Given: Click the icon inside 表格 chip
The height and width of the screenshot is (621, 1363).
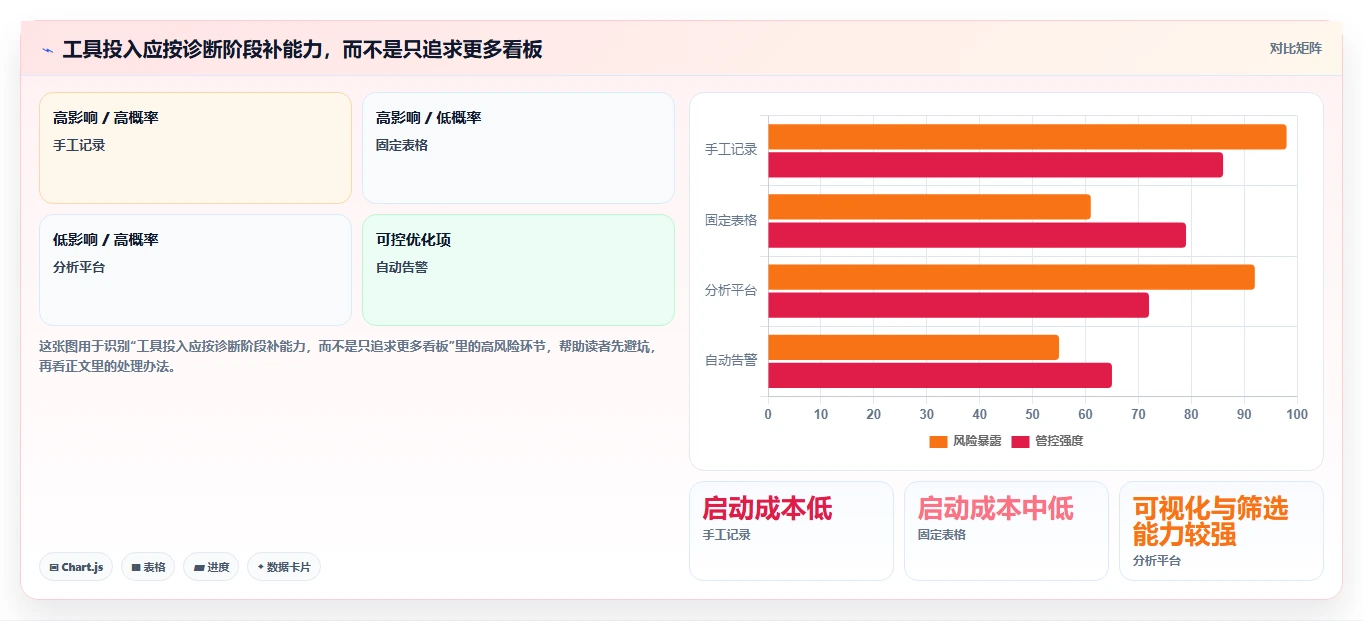Looking at the screenshot, I should 136,567.
